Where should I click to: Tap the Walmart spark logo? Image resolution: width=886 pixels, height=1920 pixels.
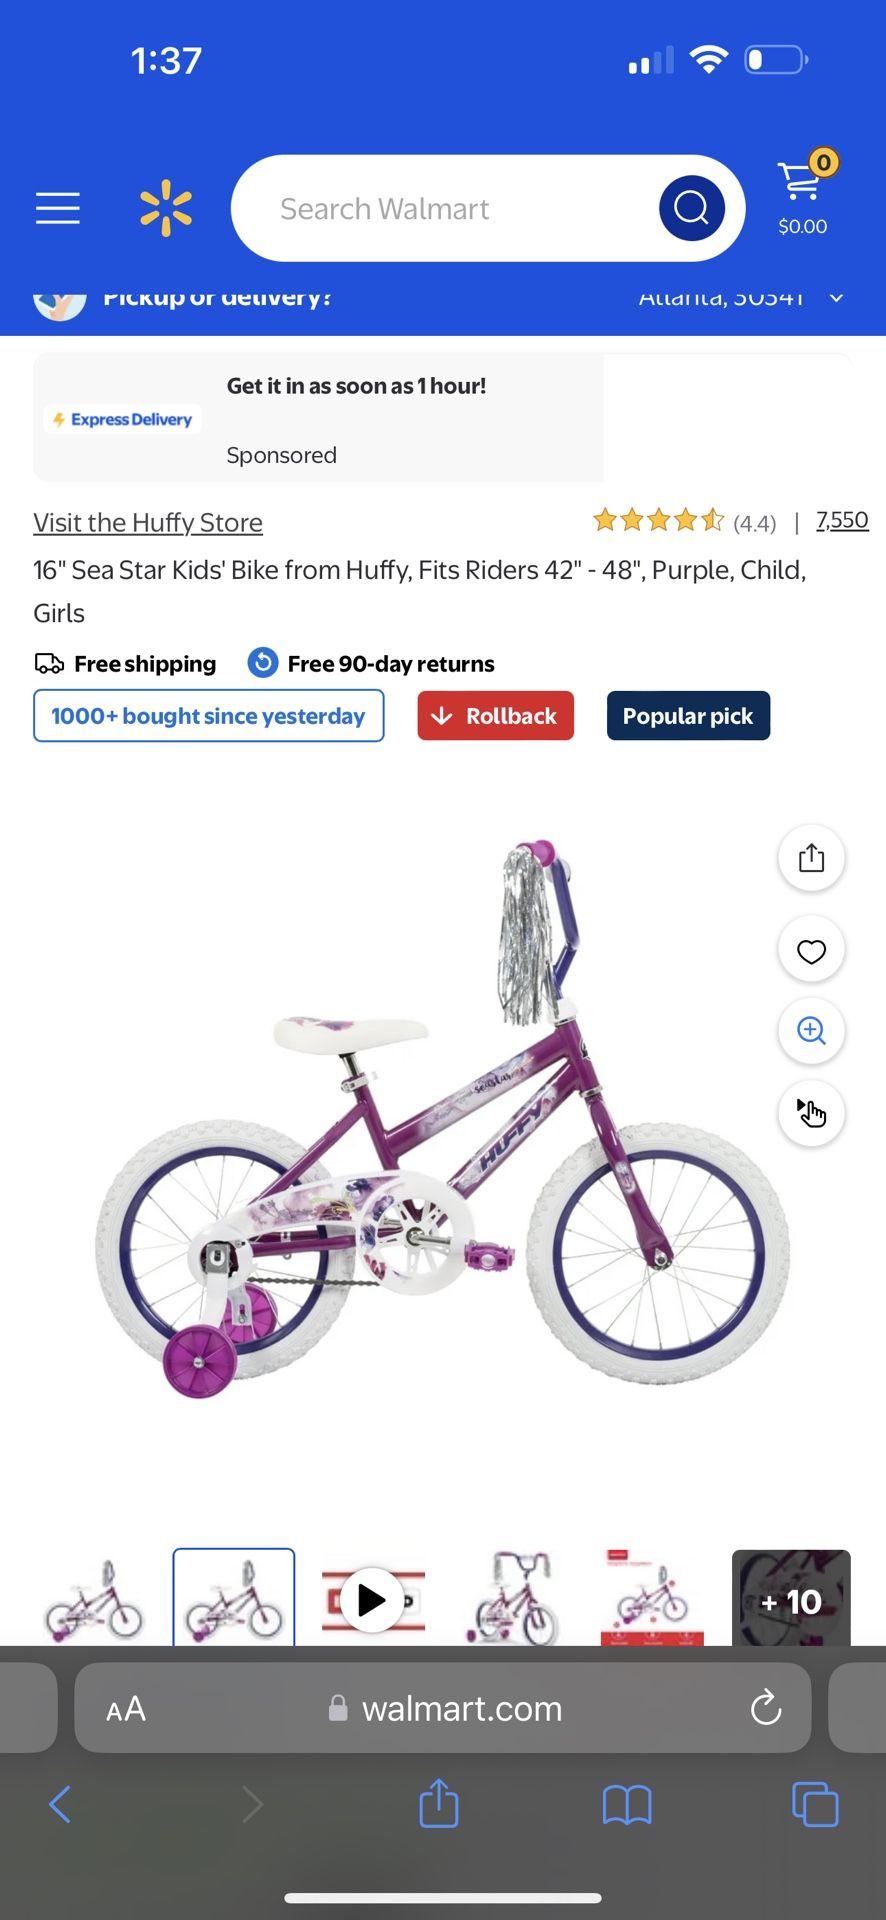click(x=166, y=208)
